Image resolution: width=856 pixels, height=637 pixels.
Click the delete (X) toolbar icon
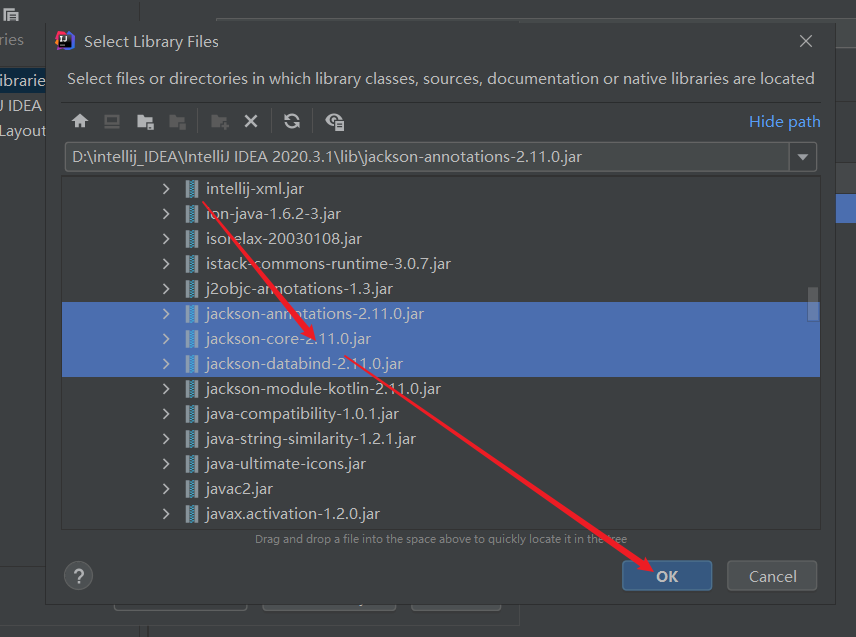[x=251, y=121]
